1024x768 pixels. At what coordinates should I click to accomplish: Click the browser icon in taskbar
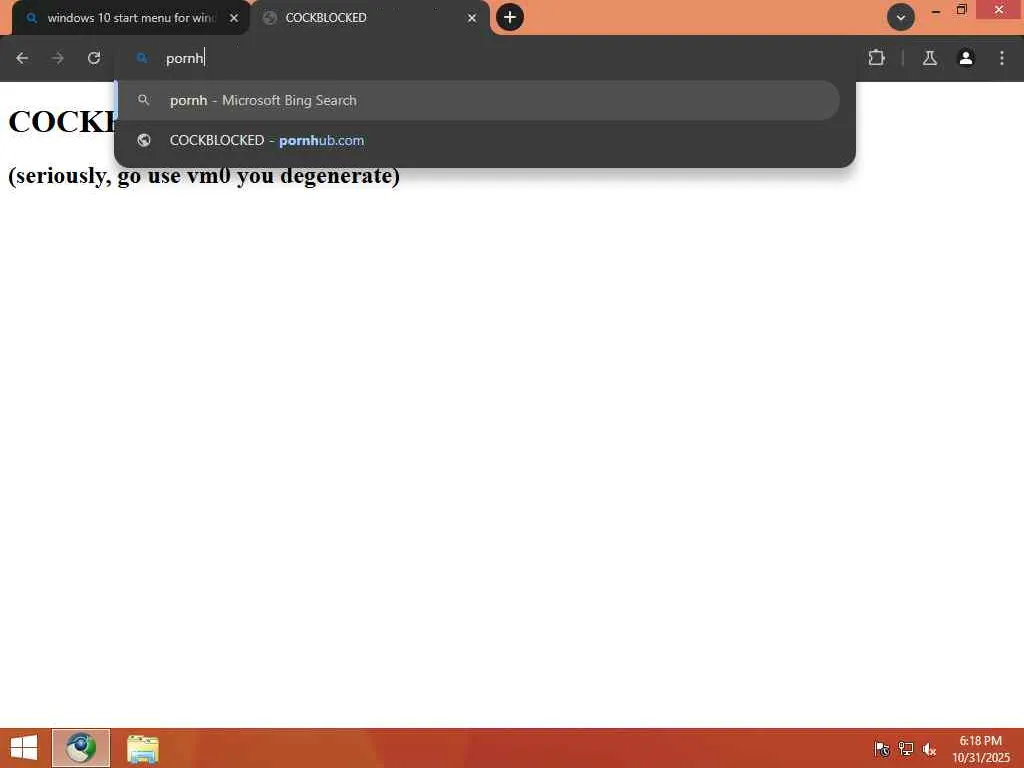(x=81, y=748)
